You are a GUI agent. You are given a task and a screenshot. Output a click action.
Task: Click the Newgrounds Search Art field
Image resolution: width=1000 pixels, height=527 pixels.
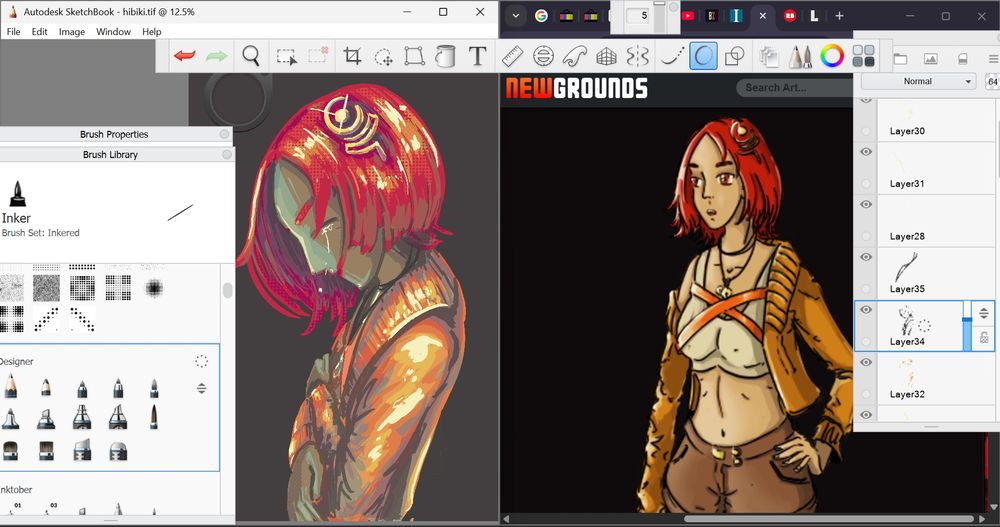pyautogui.click(x=794, y=88)
